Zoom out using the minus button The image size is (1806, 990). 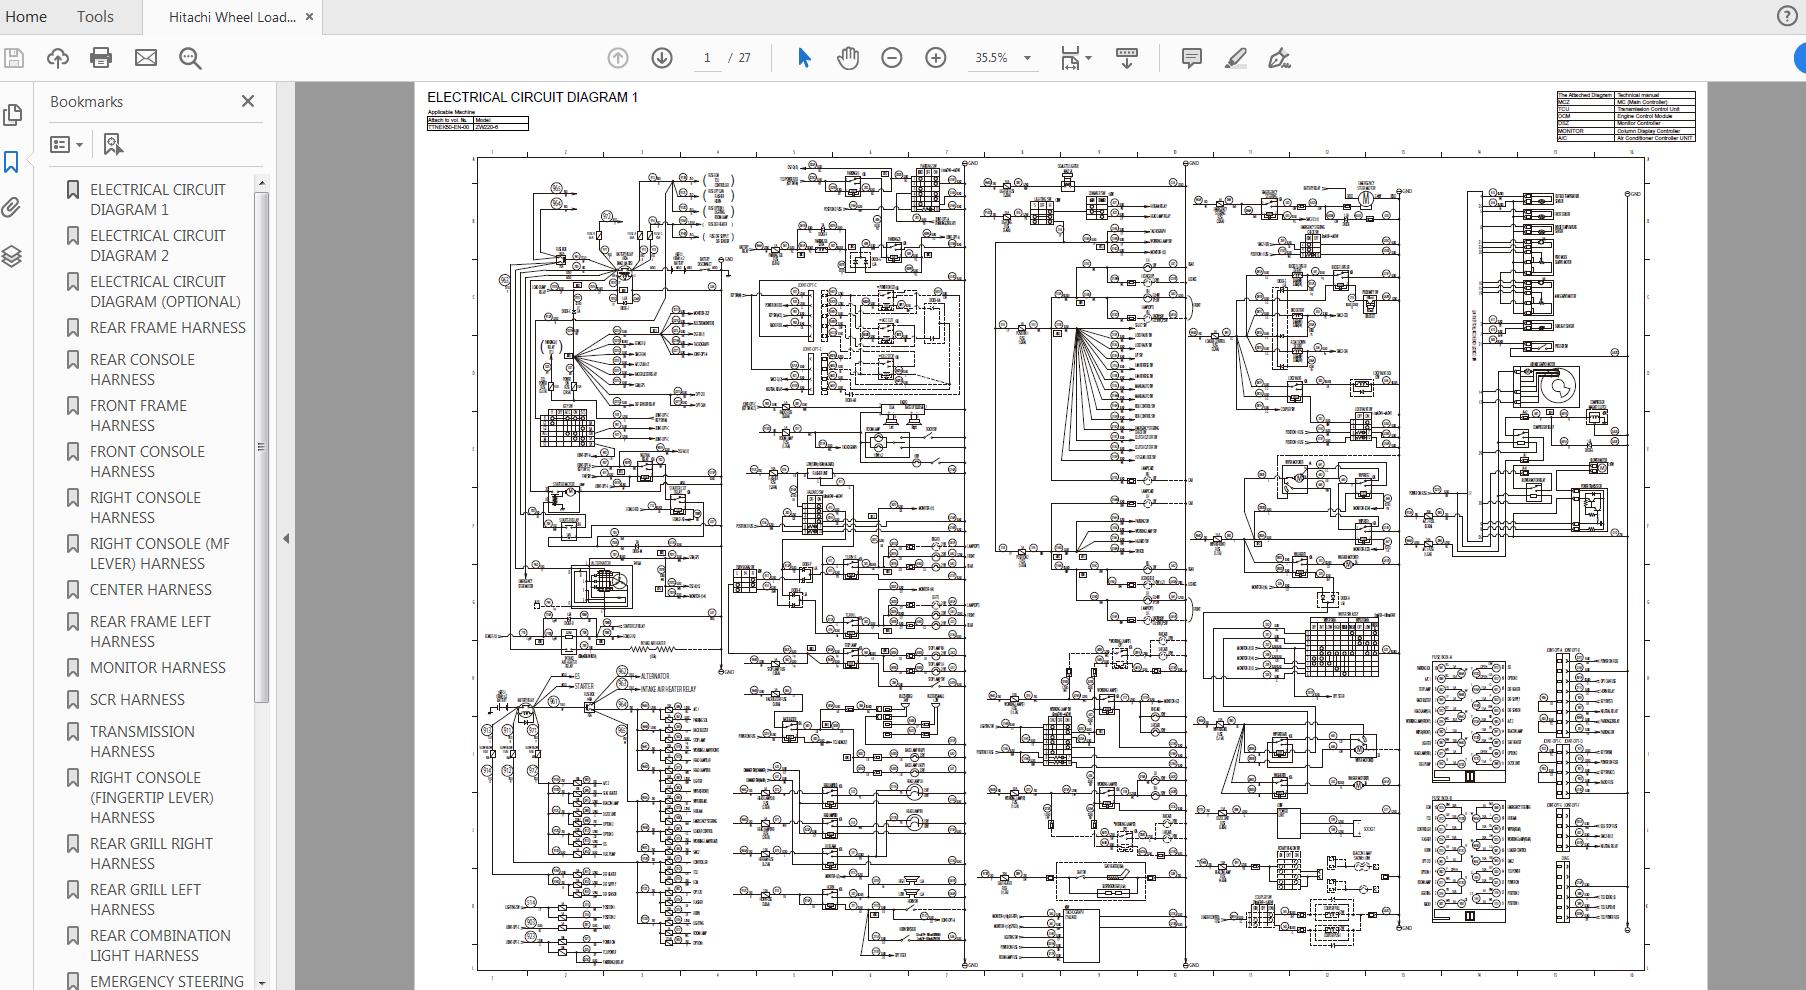pyautogui.click(x=892, y=58)
